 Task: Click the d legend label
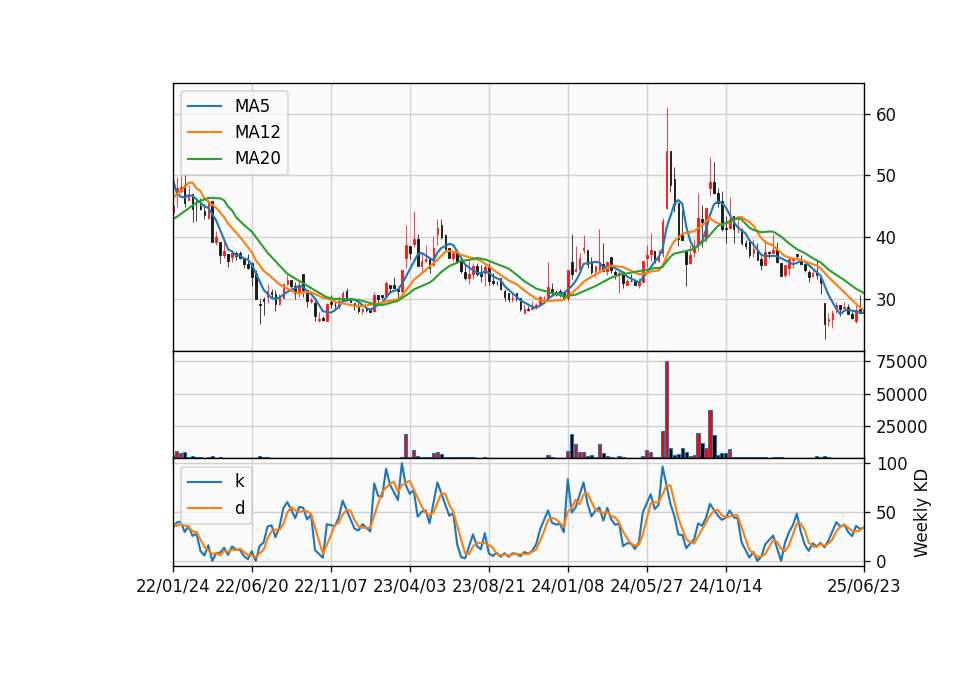coord(239,508)
